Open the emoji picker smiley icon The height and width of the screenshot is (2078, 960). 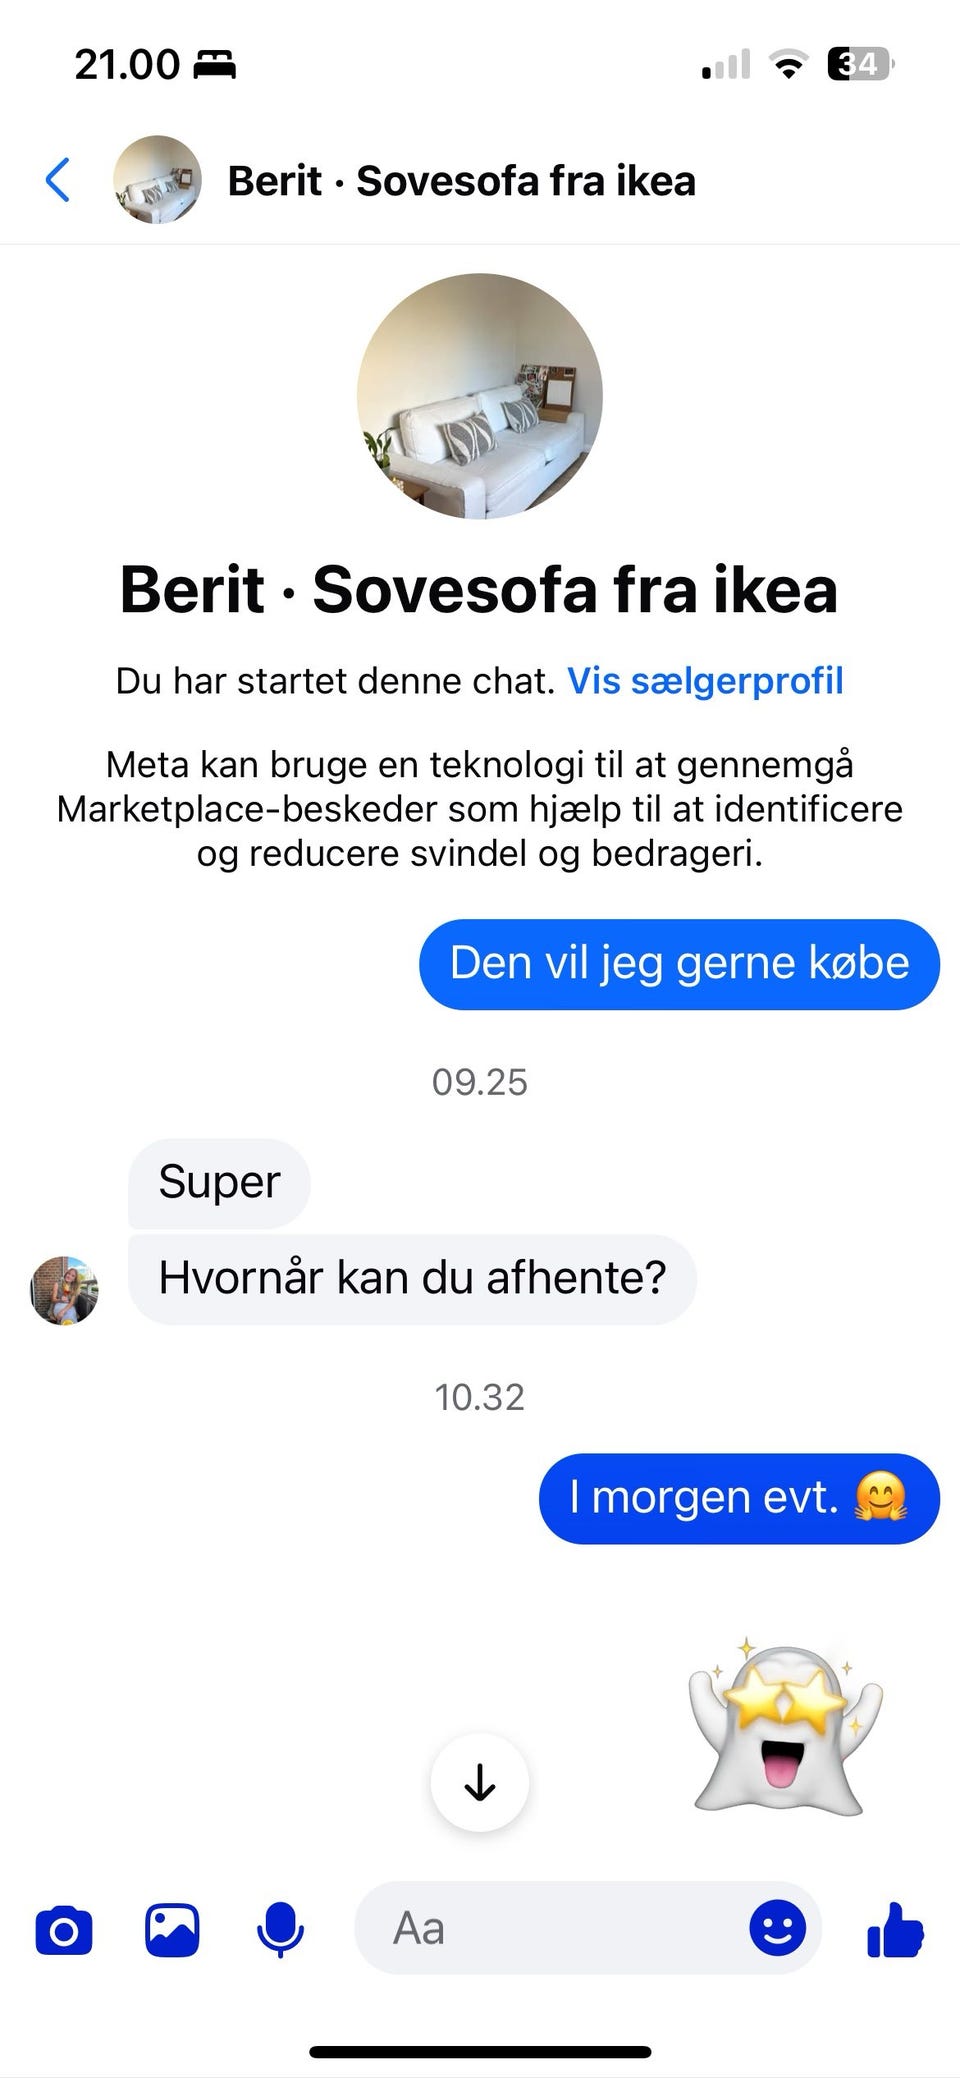point(777,1927)
